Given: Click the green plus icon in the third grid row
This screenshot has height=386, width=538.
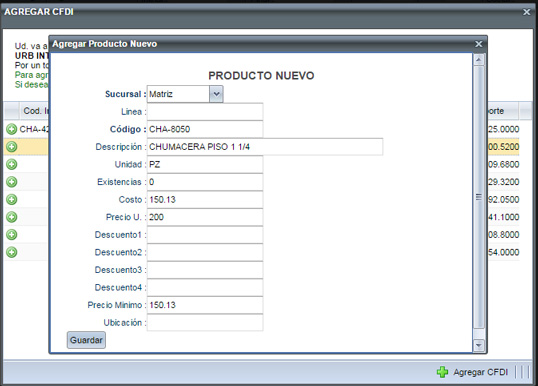Looking at the screenshot, I should click(x=12, y=164).
